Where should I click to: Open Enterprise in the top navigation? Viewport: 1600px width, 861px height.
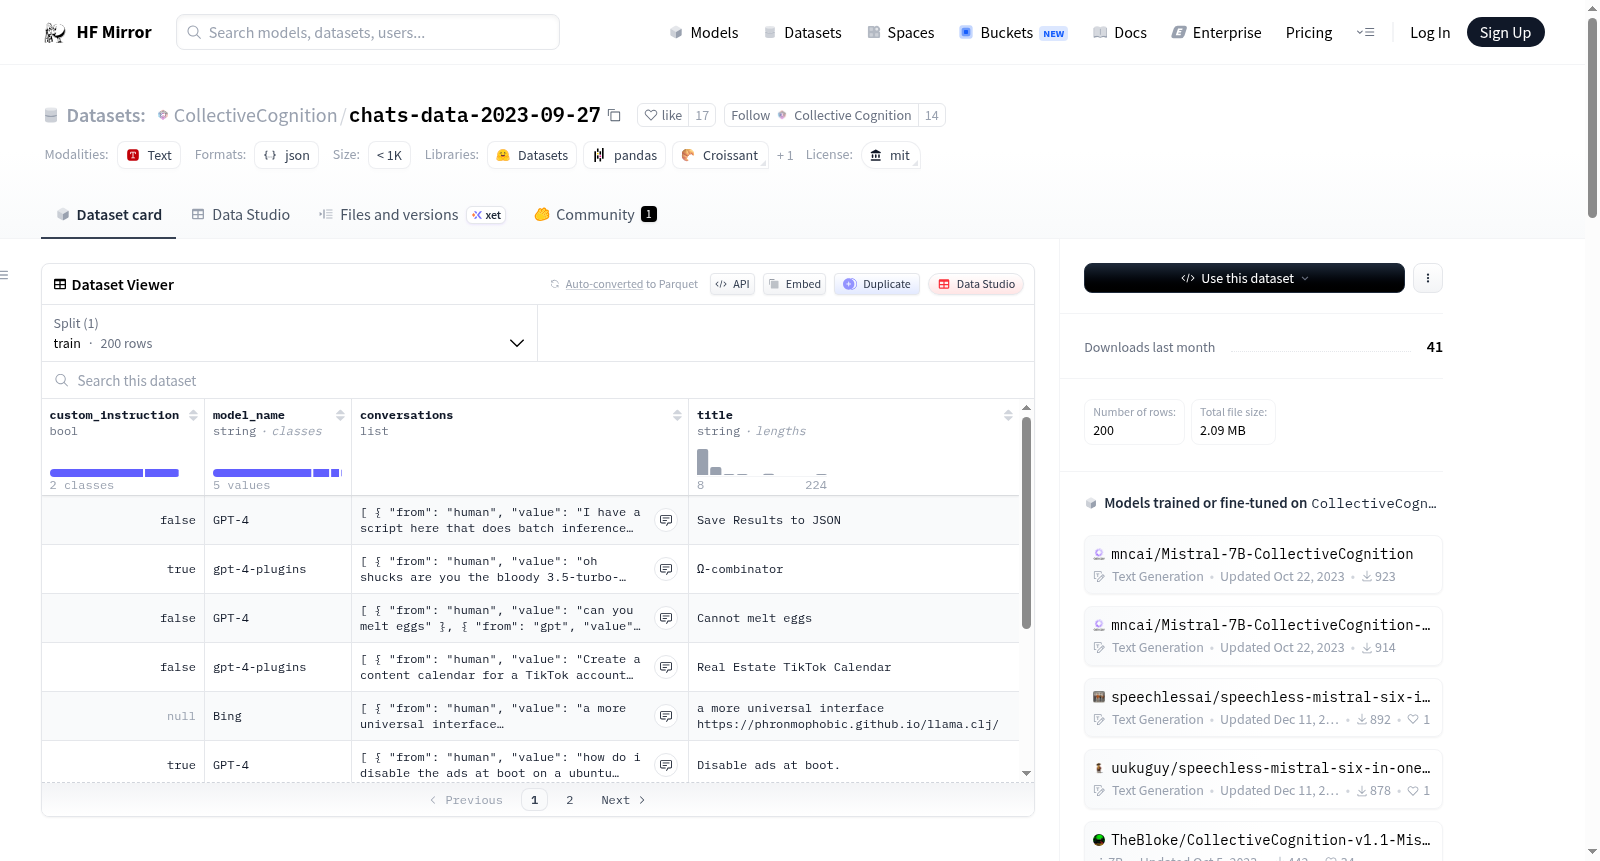[x=1217, y=33]
